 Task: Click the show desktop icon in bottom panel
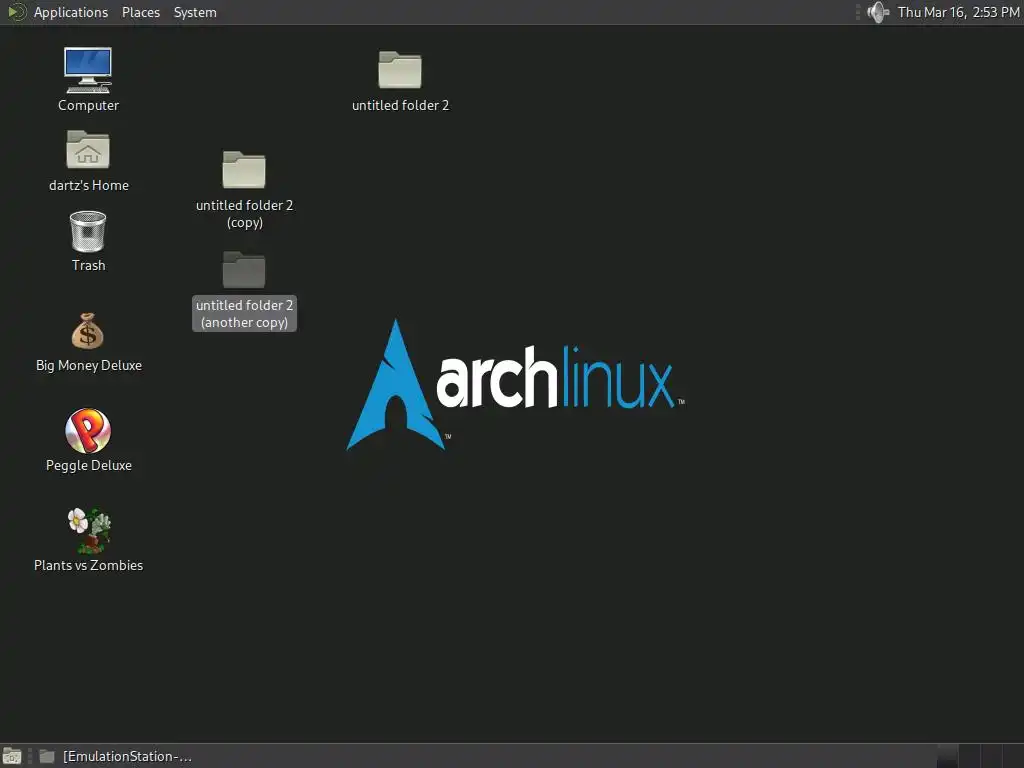[x=12, y=756]
